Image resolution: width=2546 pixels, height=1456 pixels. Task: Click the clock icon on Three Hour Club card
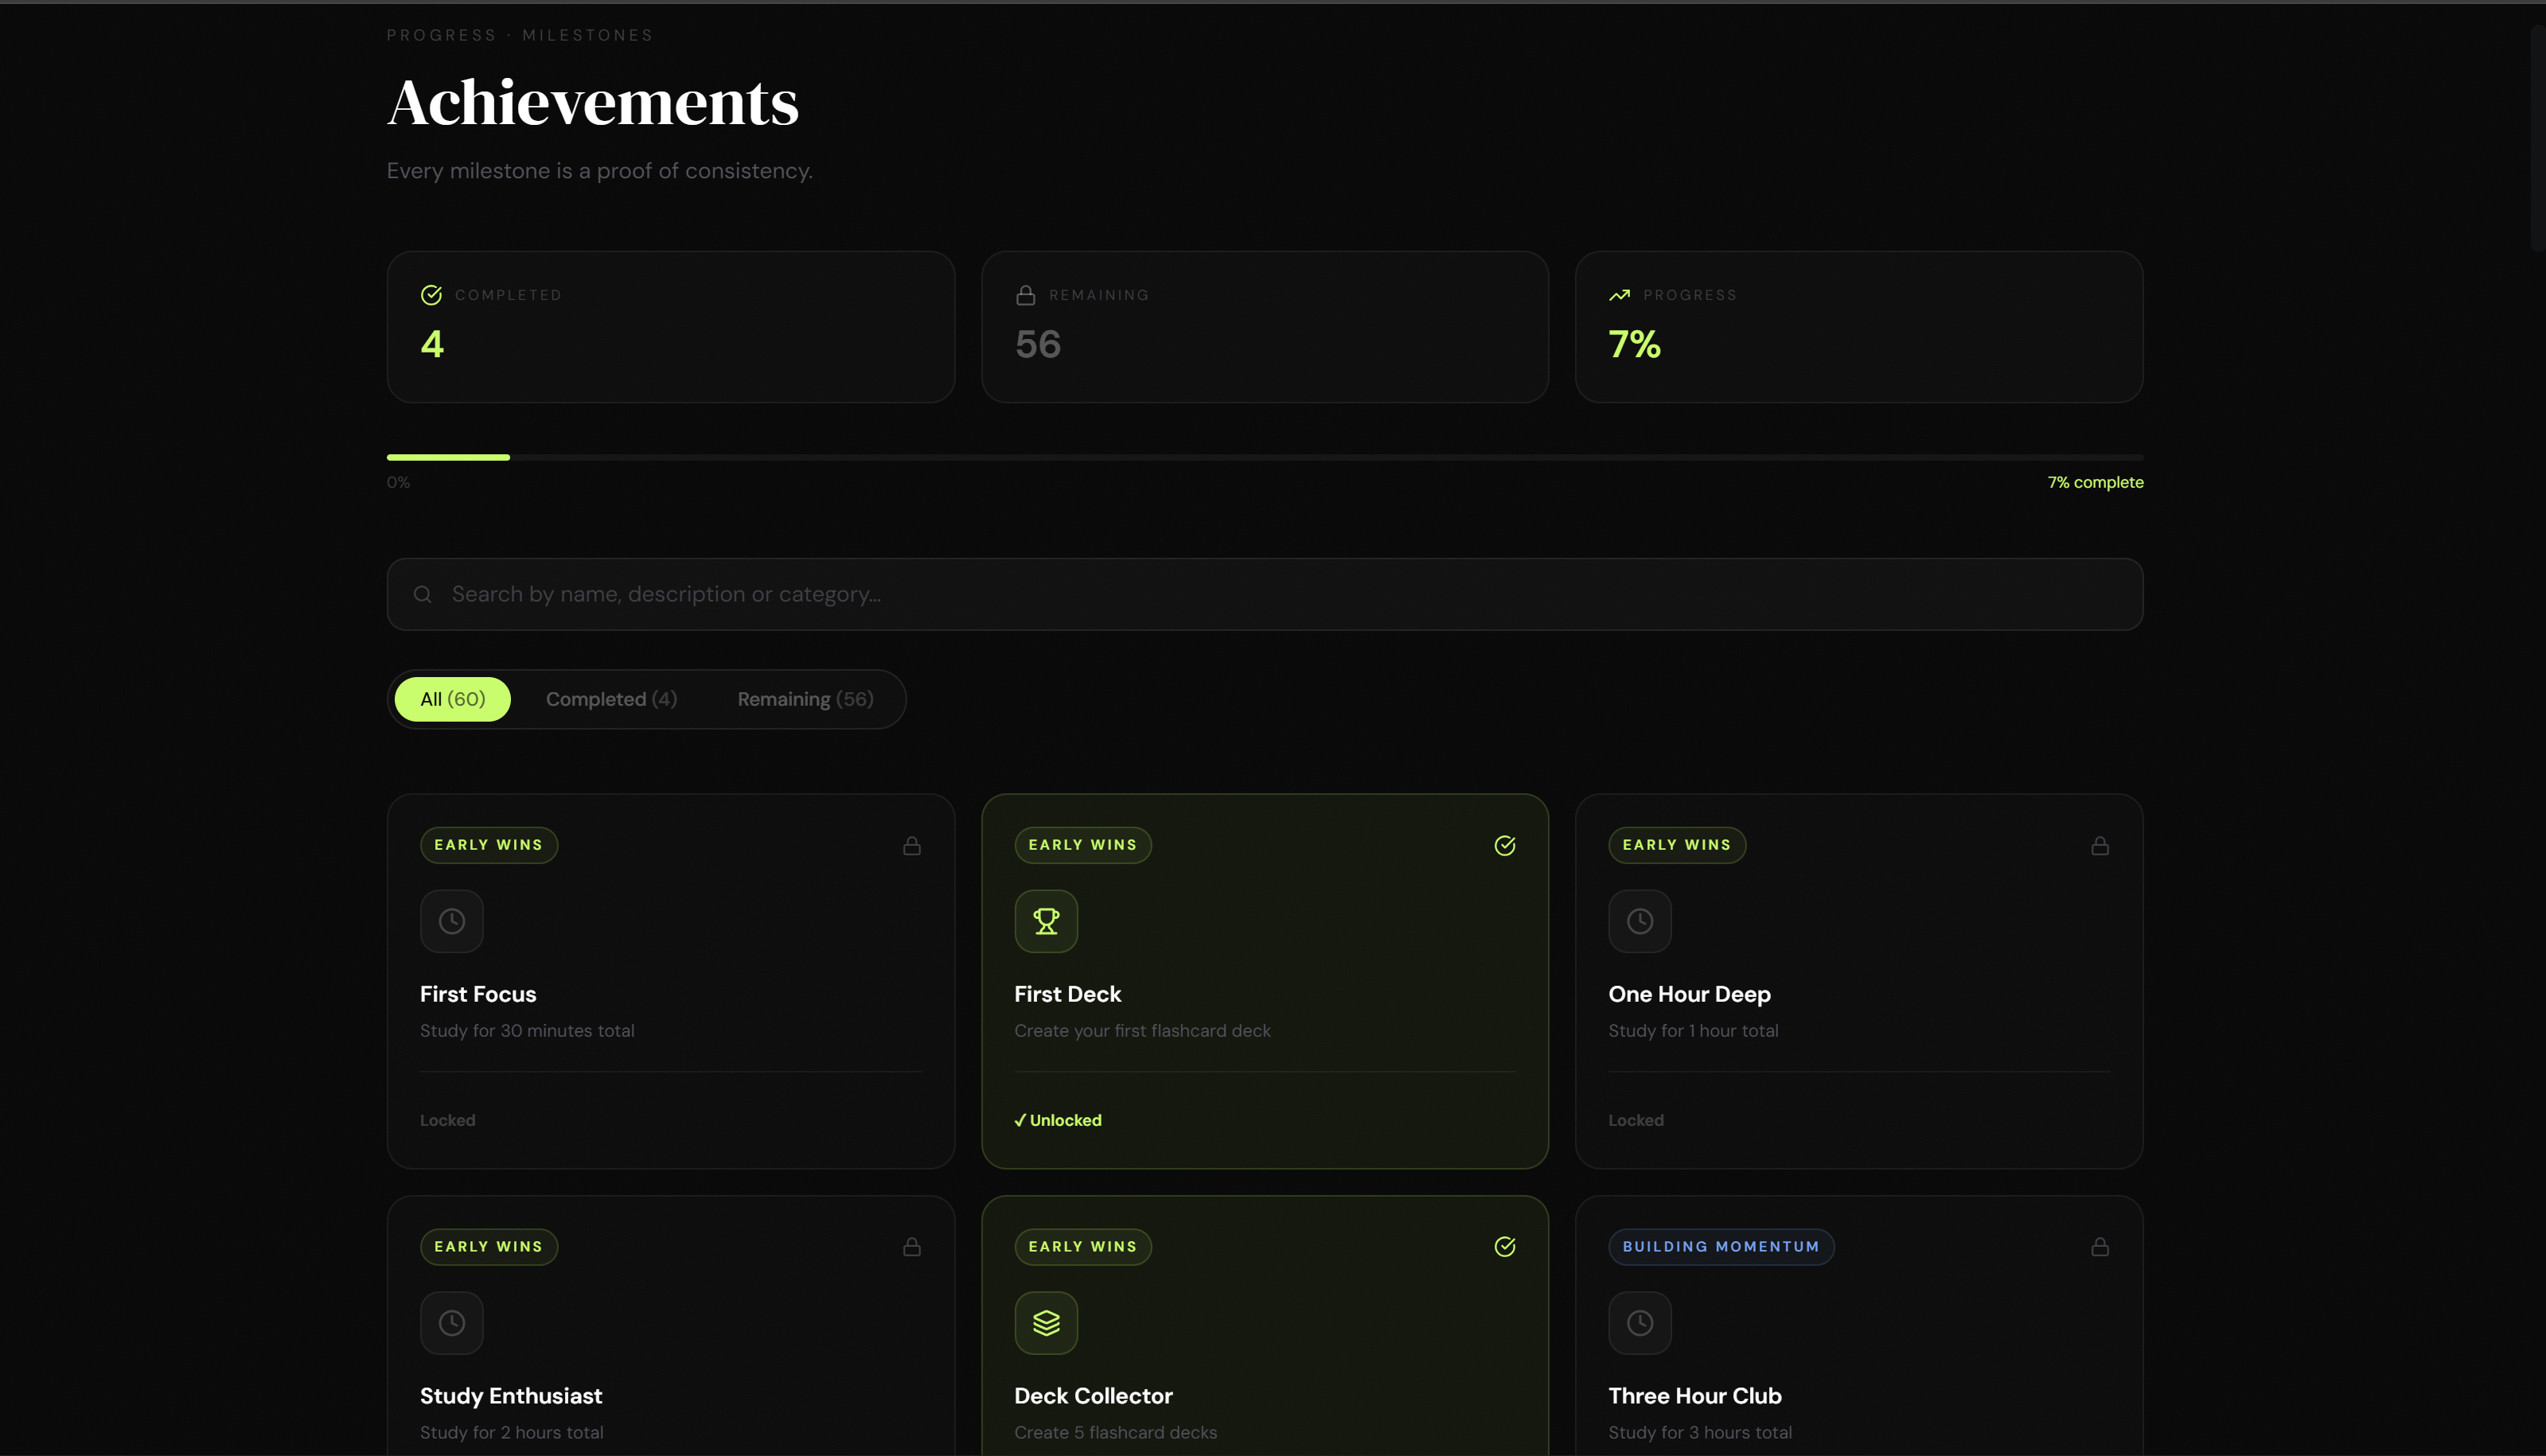pos(1640,1323)
